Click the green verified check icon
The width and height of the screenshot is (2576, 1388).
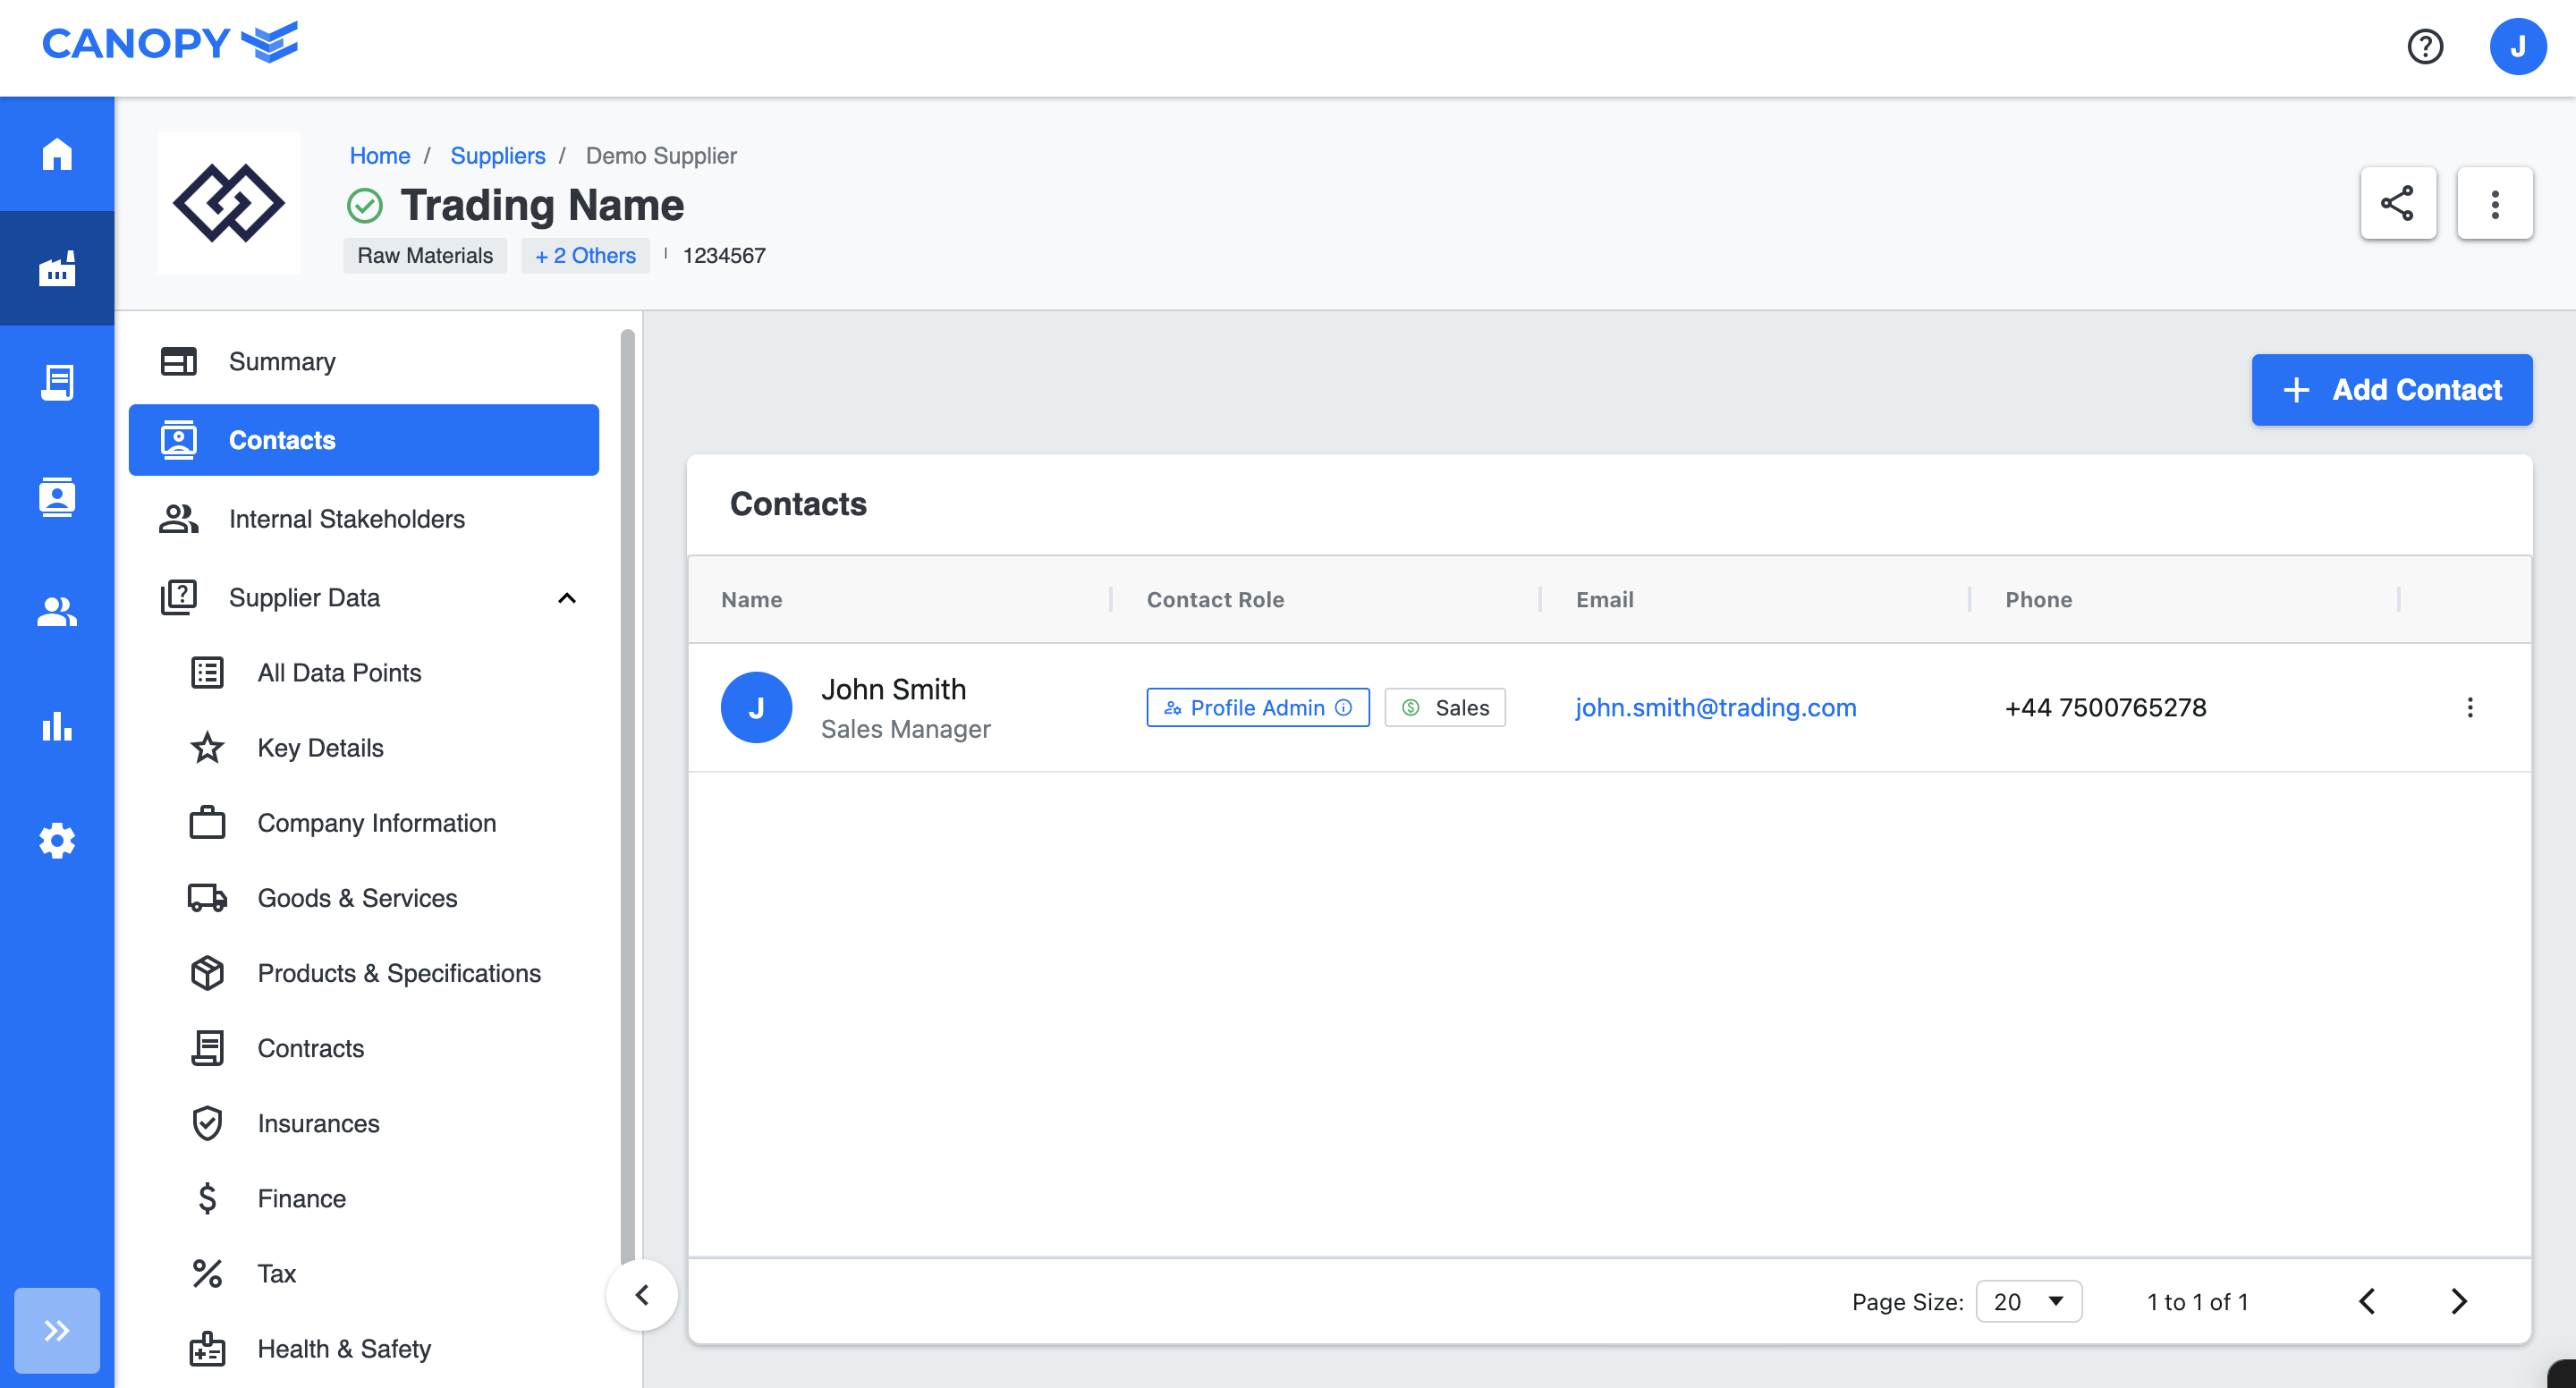(364, 205)
